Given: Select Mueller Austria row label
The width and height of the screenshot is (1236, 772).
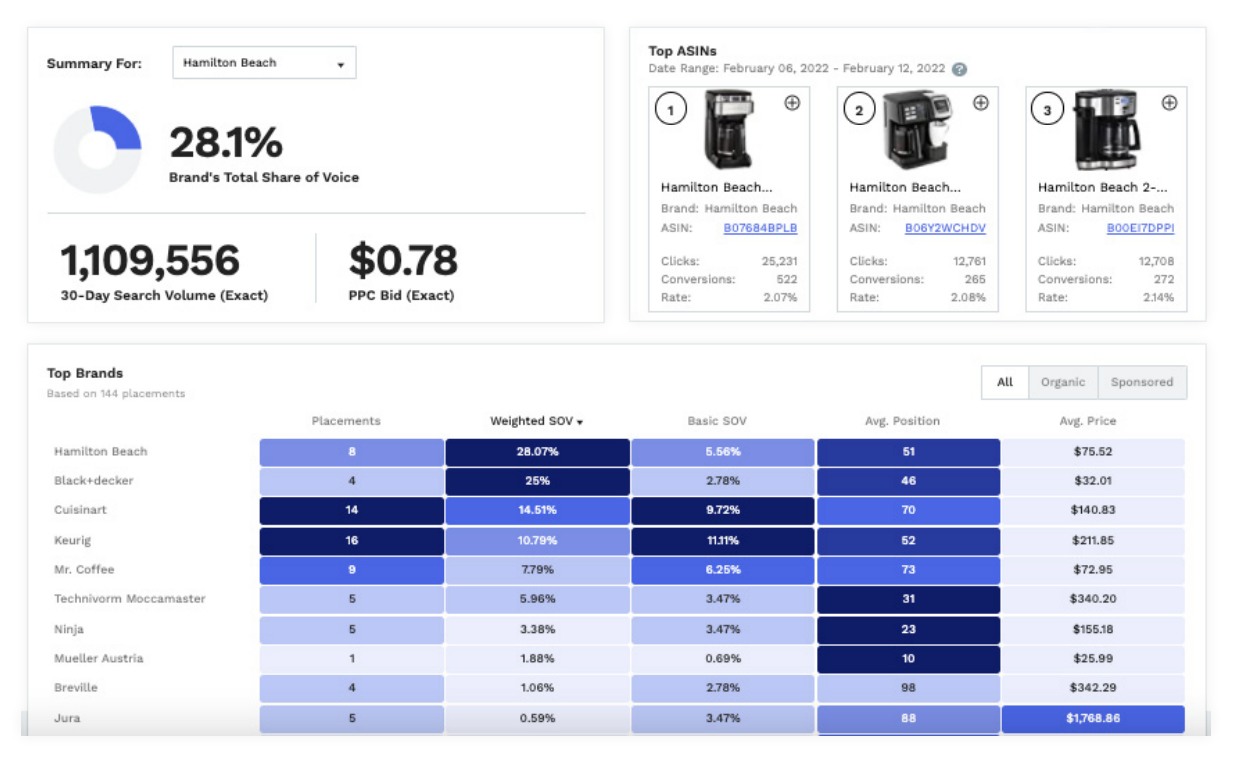Looking at the screenshot, I should tap(99, 658).
